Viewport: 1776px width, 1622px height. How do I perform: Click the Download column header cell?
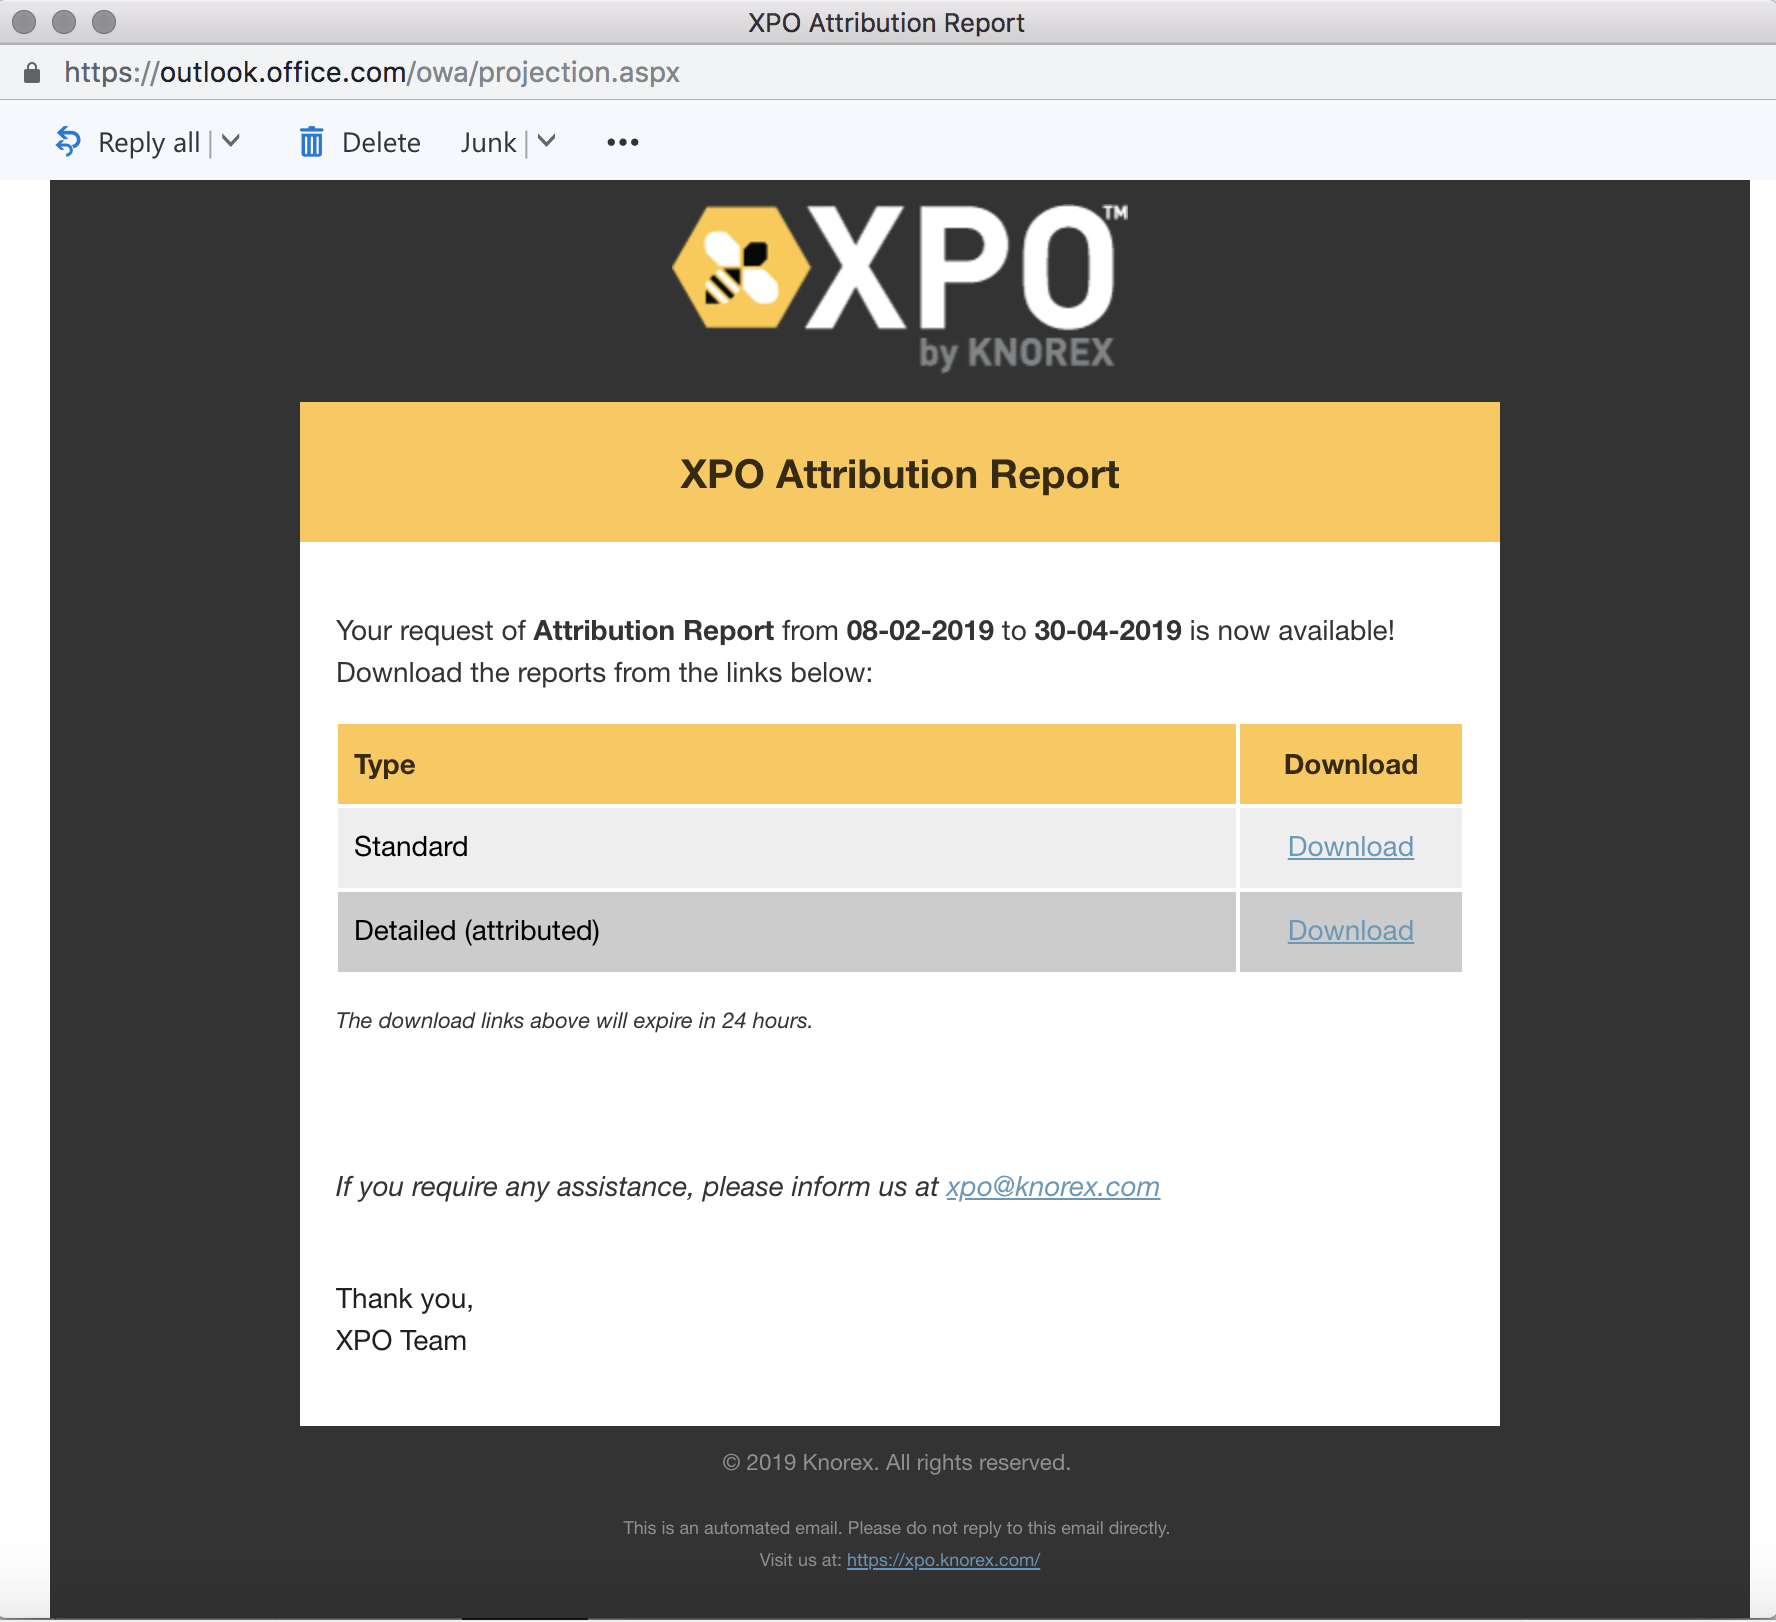click(x=1350, y=764)
